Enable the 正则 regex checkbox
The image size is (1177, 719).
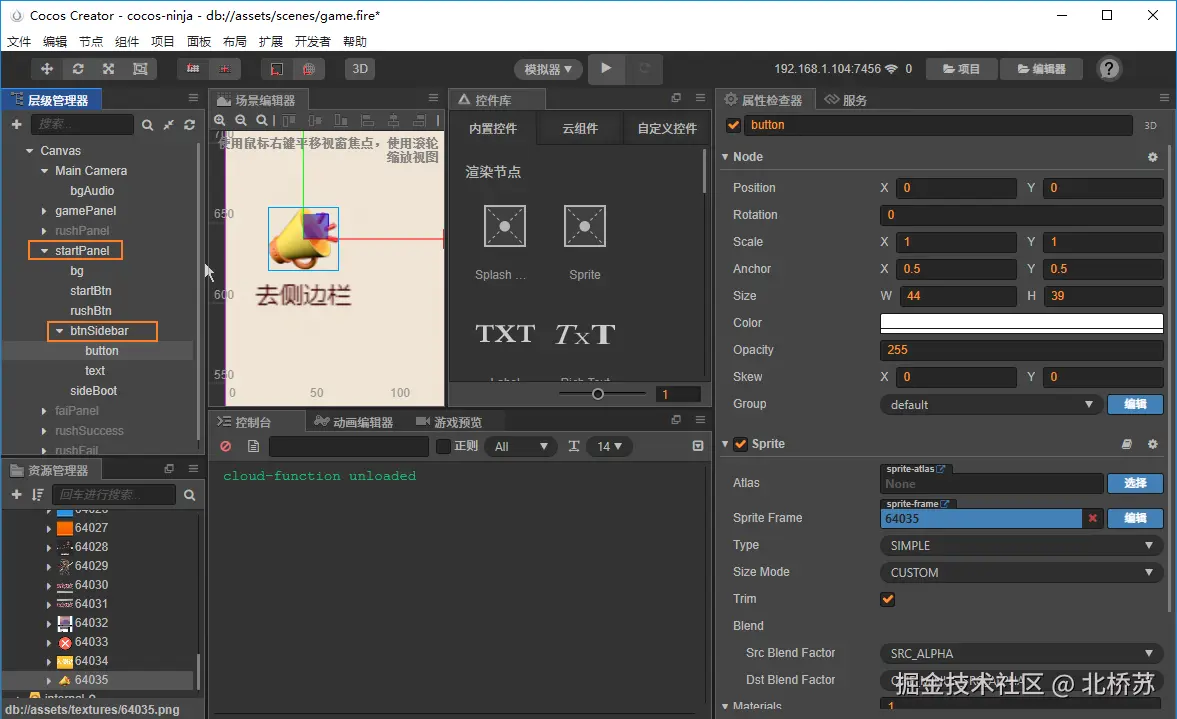click(444, 447)
